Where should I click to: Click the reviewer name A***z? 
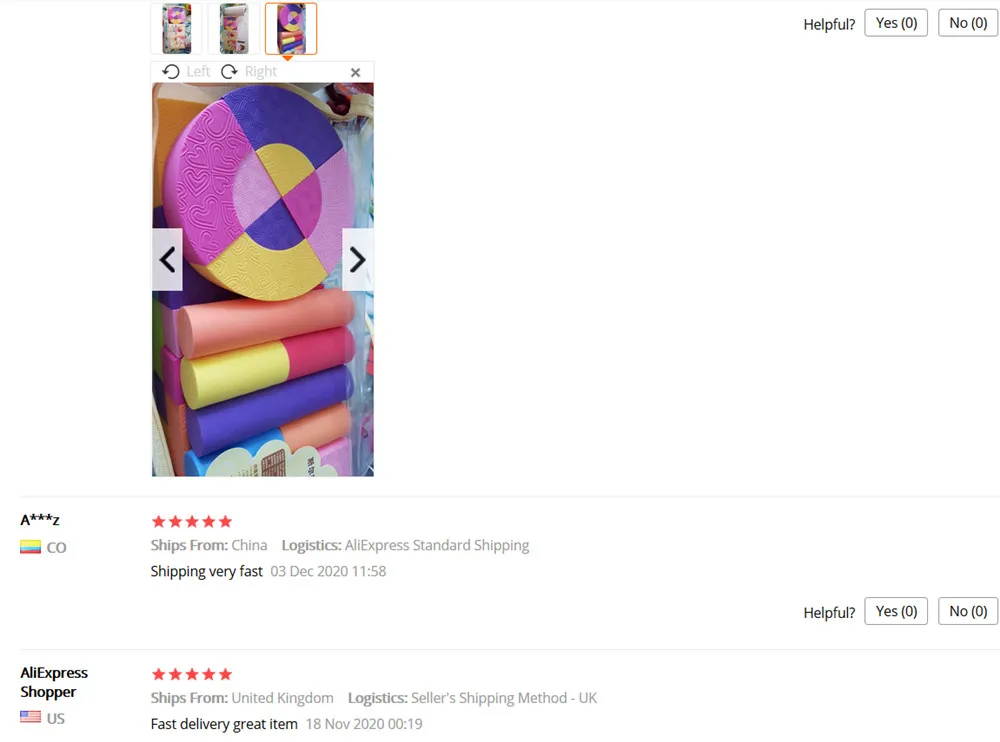click(x=40, y=520)
